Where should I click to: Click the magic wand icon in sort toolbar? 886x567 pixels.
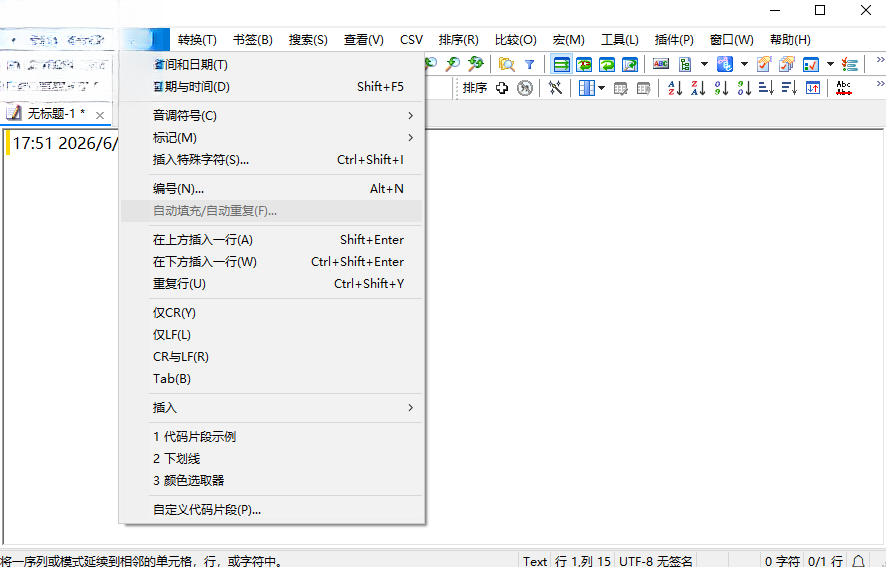click(x=555, y=88)
